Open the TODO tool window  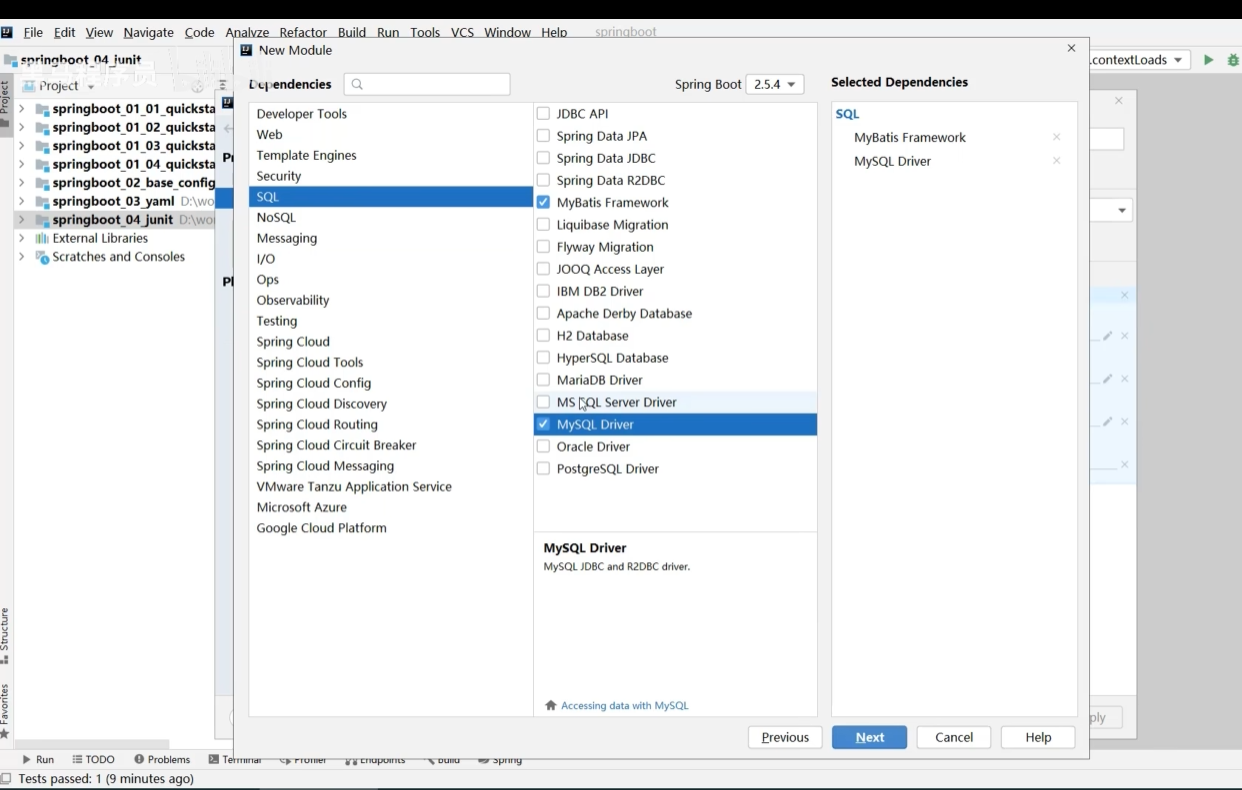[94, 760]
